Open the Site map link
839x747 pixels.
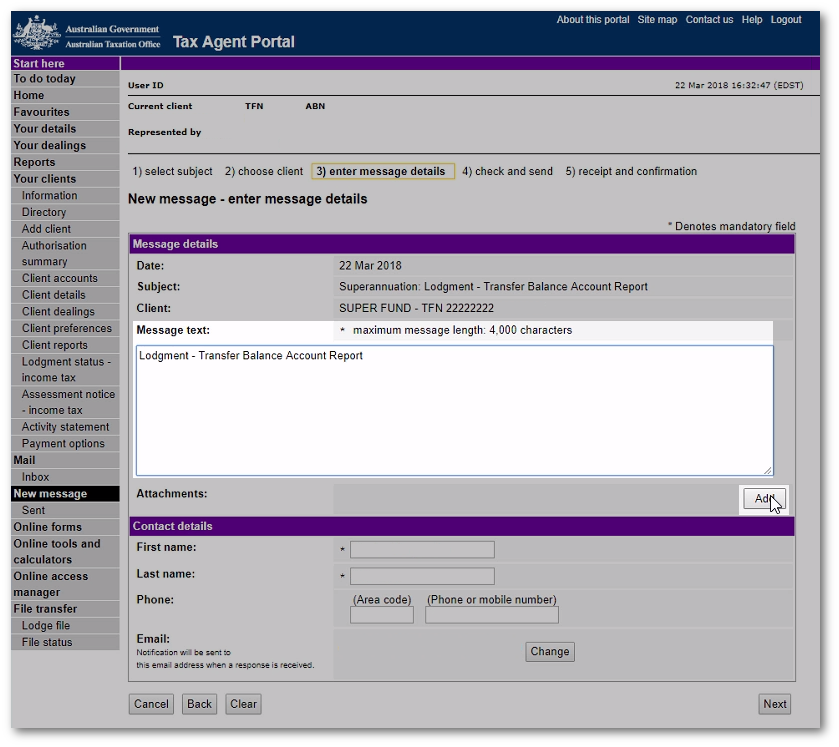pyautogui.click(x=657, y=20)
